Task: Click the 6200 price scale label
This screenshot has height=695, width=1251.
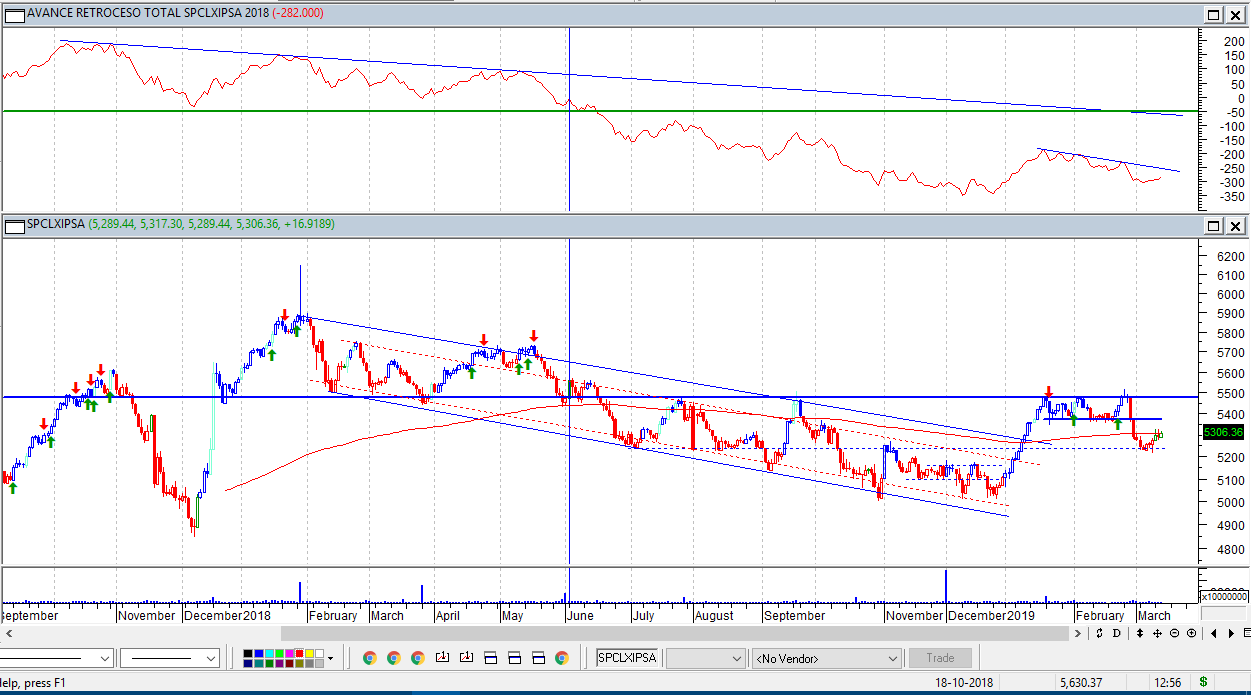Action: pyautogui.click(x=1229, y=257)
